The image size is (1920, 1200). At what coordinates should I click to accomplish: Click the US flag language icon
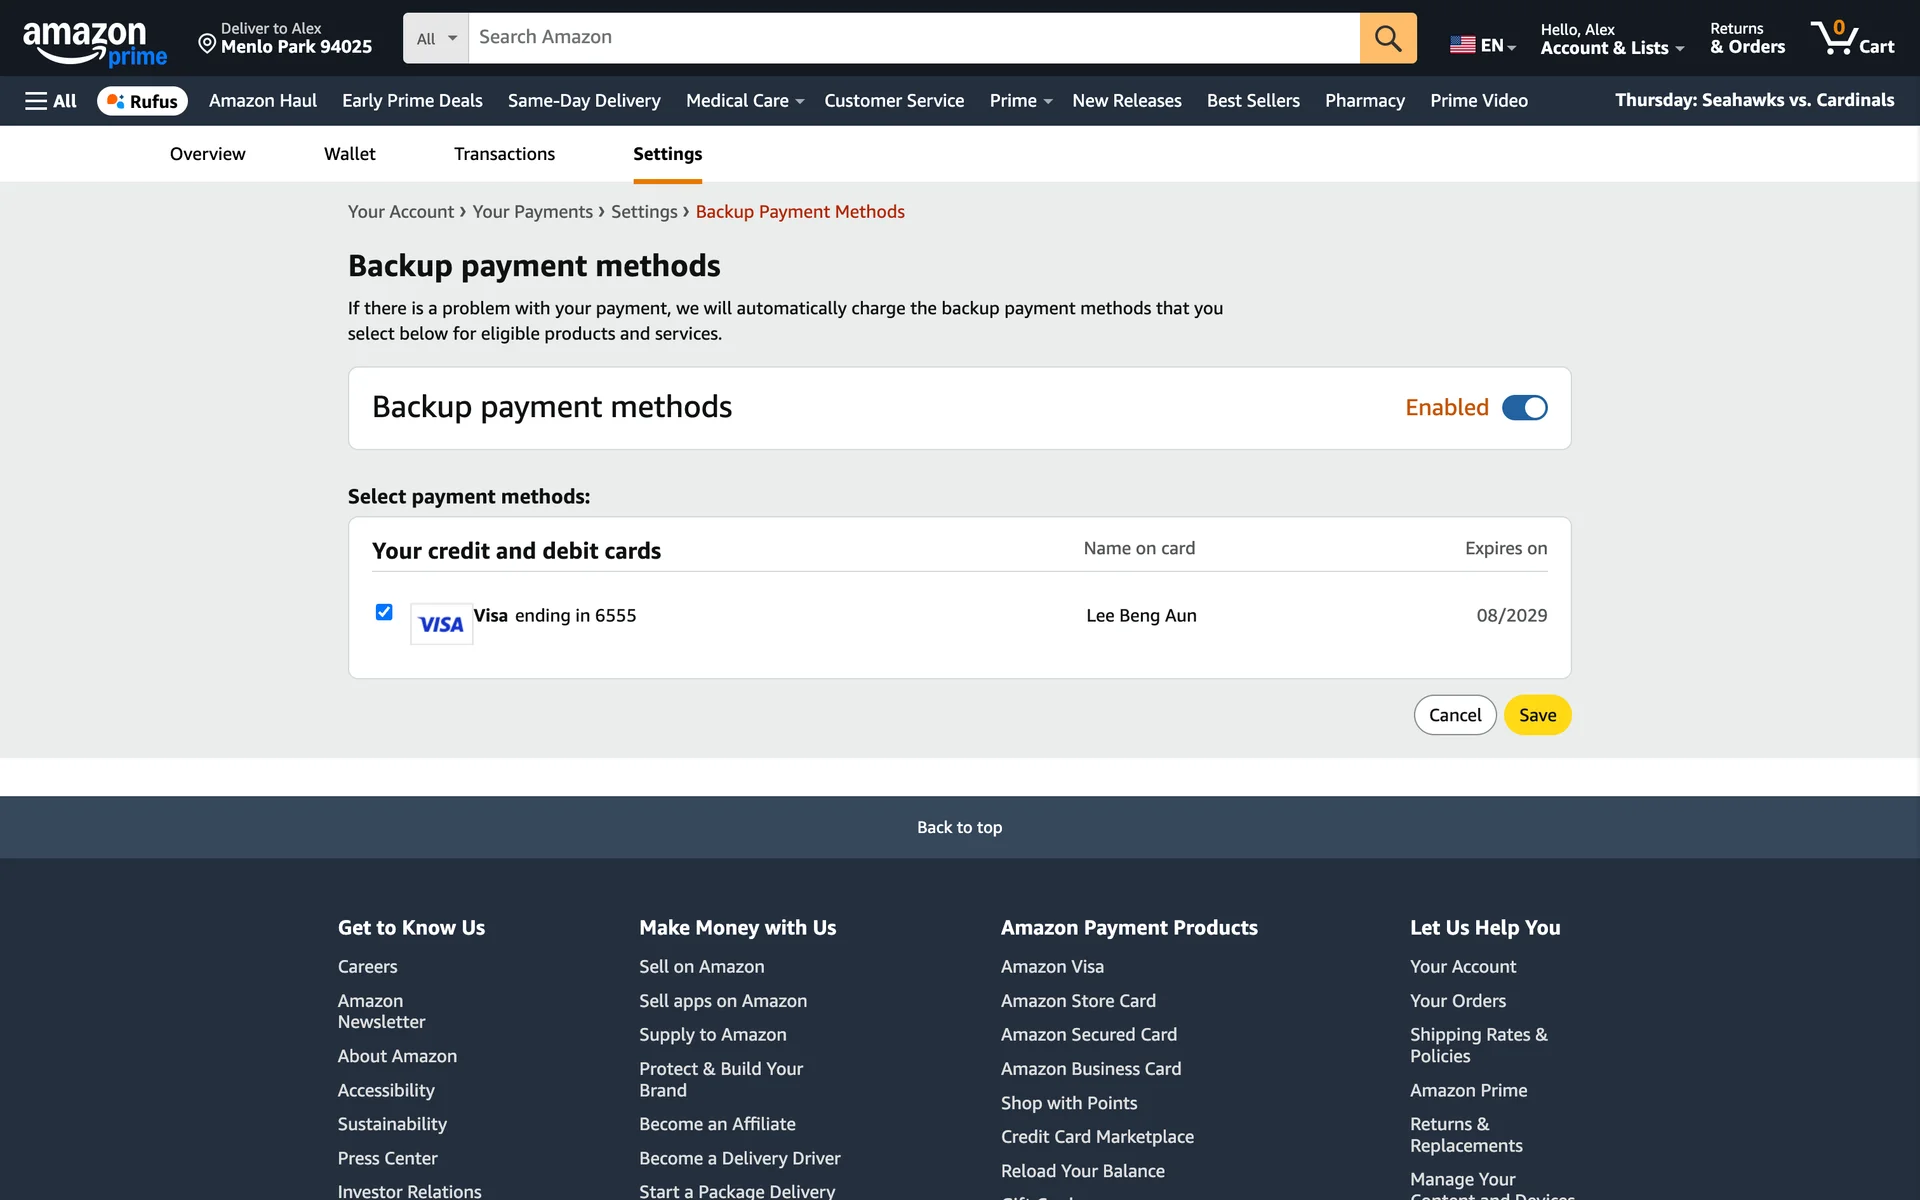1462,45
